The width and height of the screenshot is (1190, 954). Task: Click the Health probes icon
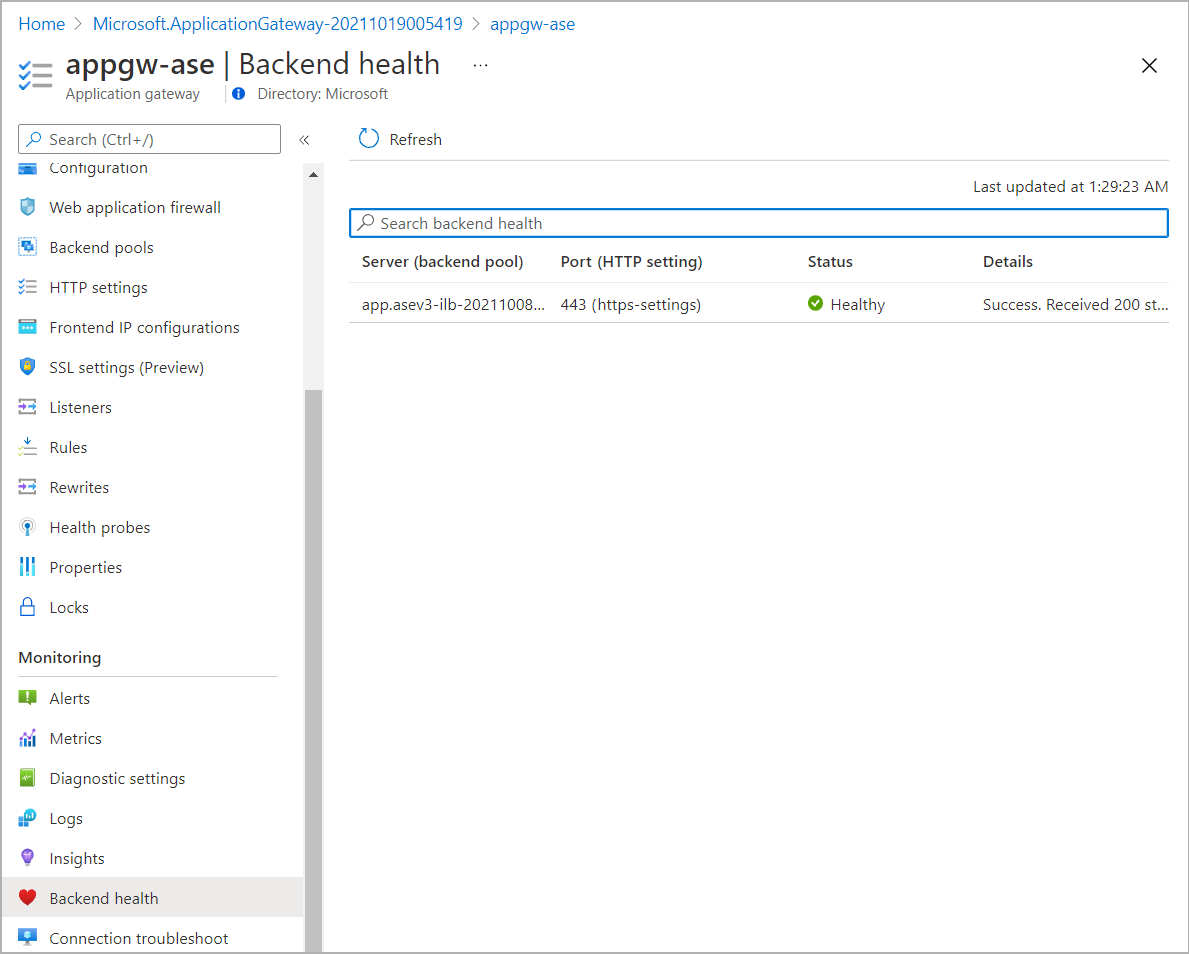tap(27, 527)
